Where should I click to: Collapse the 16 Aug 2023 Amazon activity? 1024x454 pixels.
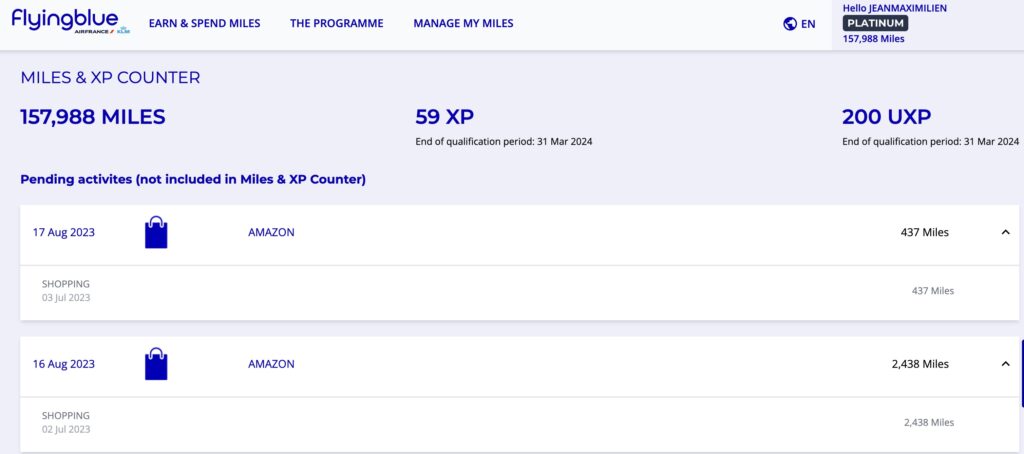[x=1005, y=364]
